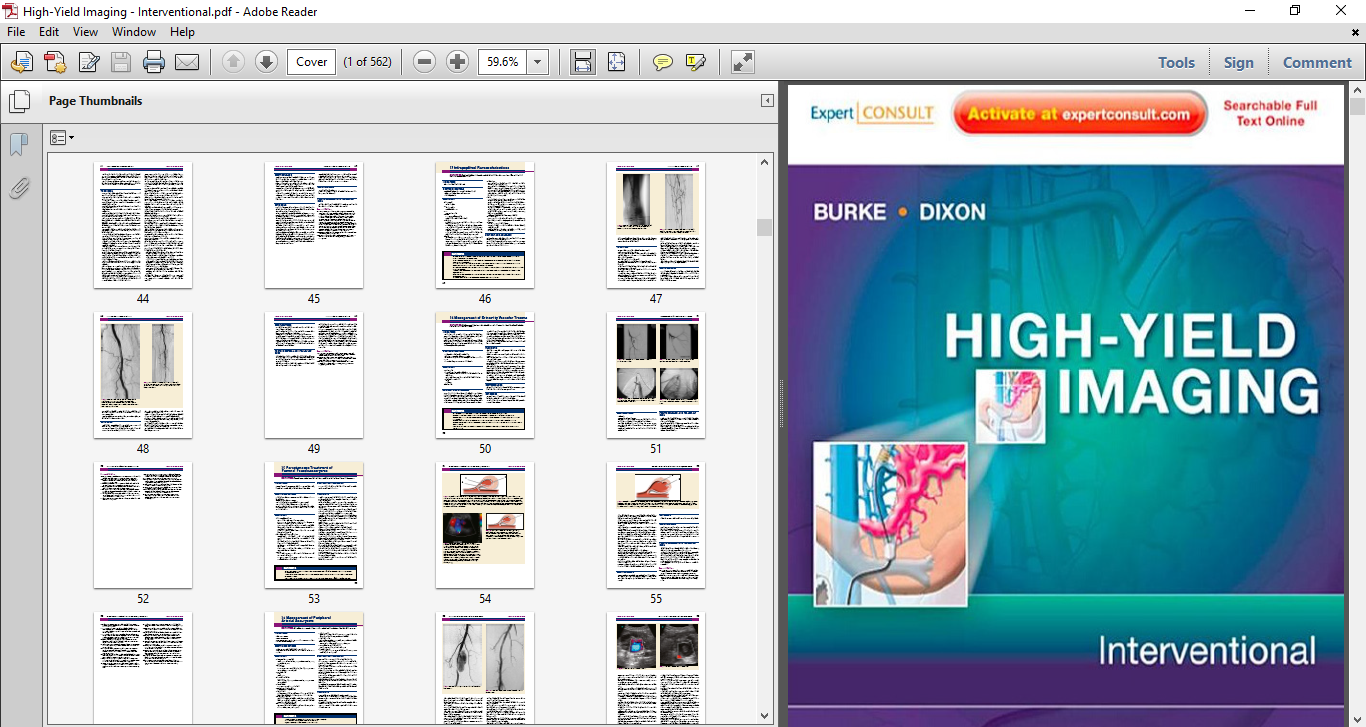Click the zoom percentage field 59.6%
Viewport: 1366px width, 727px height.
tap(502, 62)
